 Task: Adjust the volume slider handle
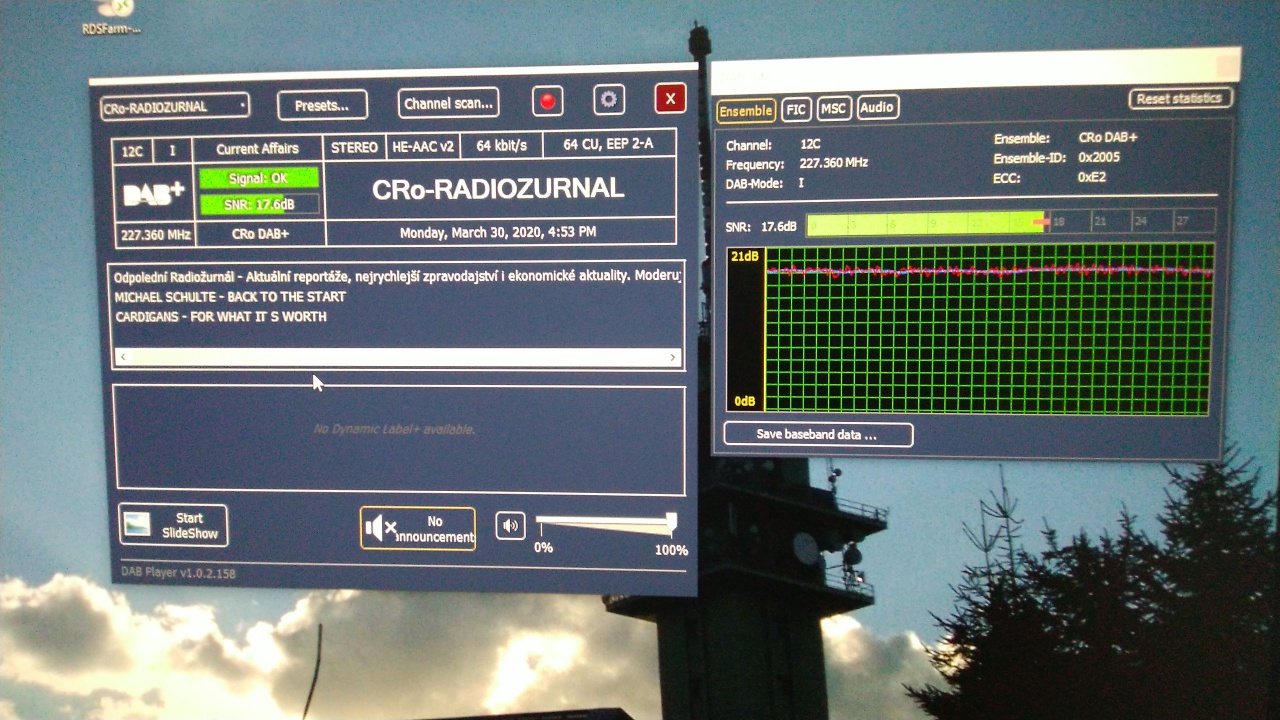[671, 521]
